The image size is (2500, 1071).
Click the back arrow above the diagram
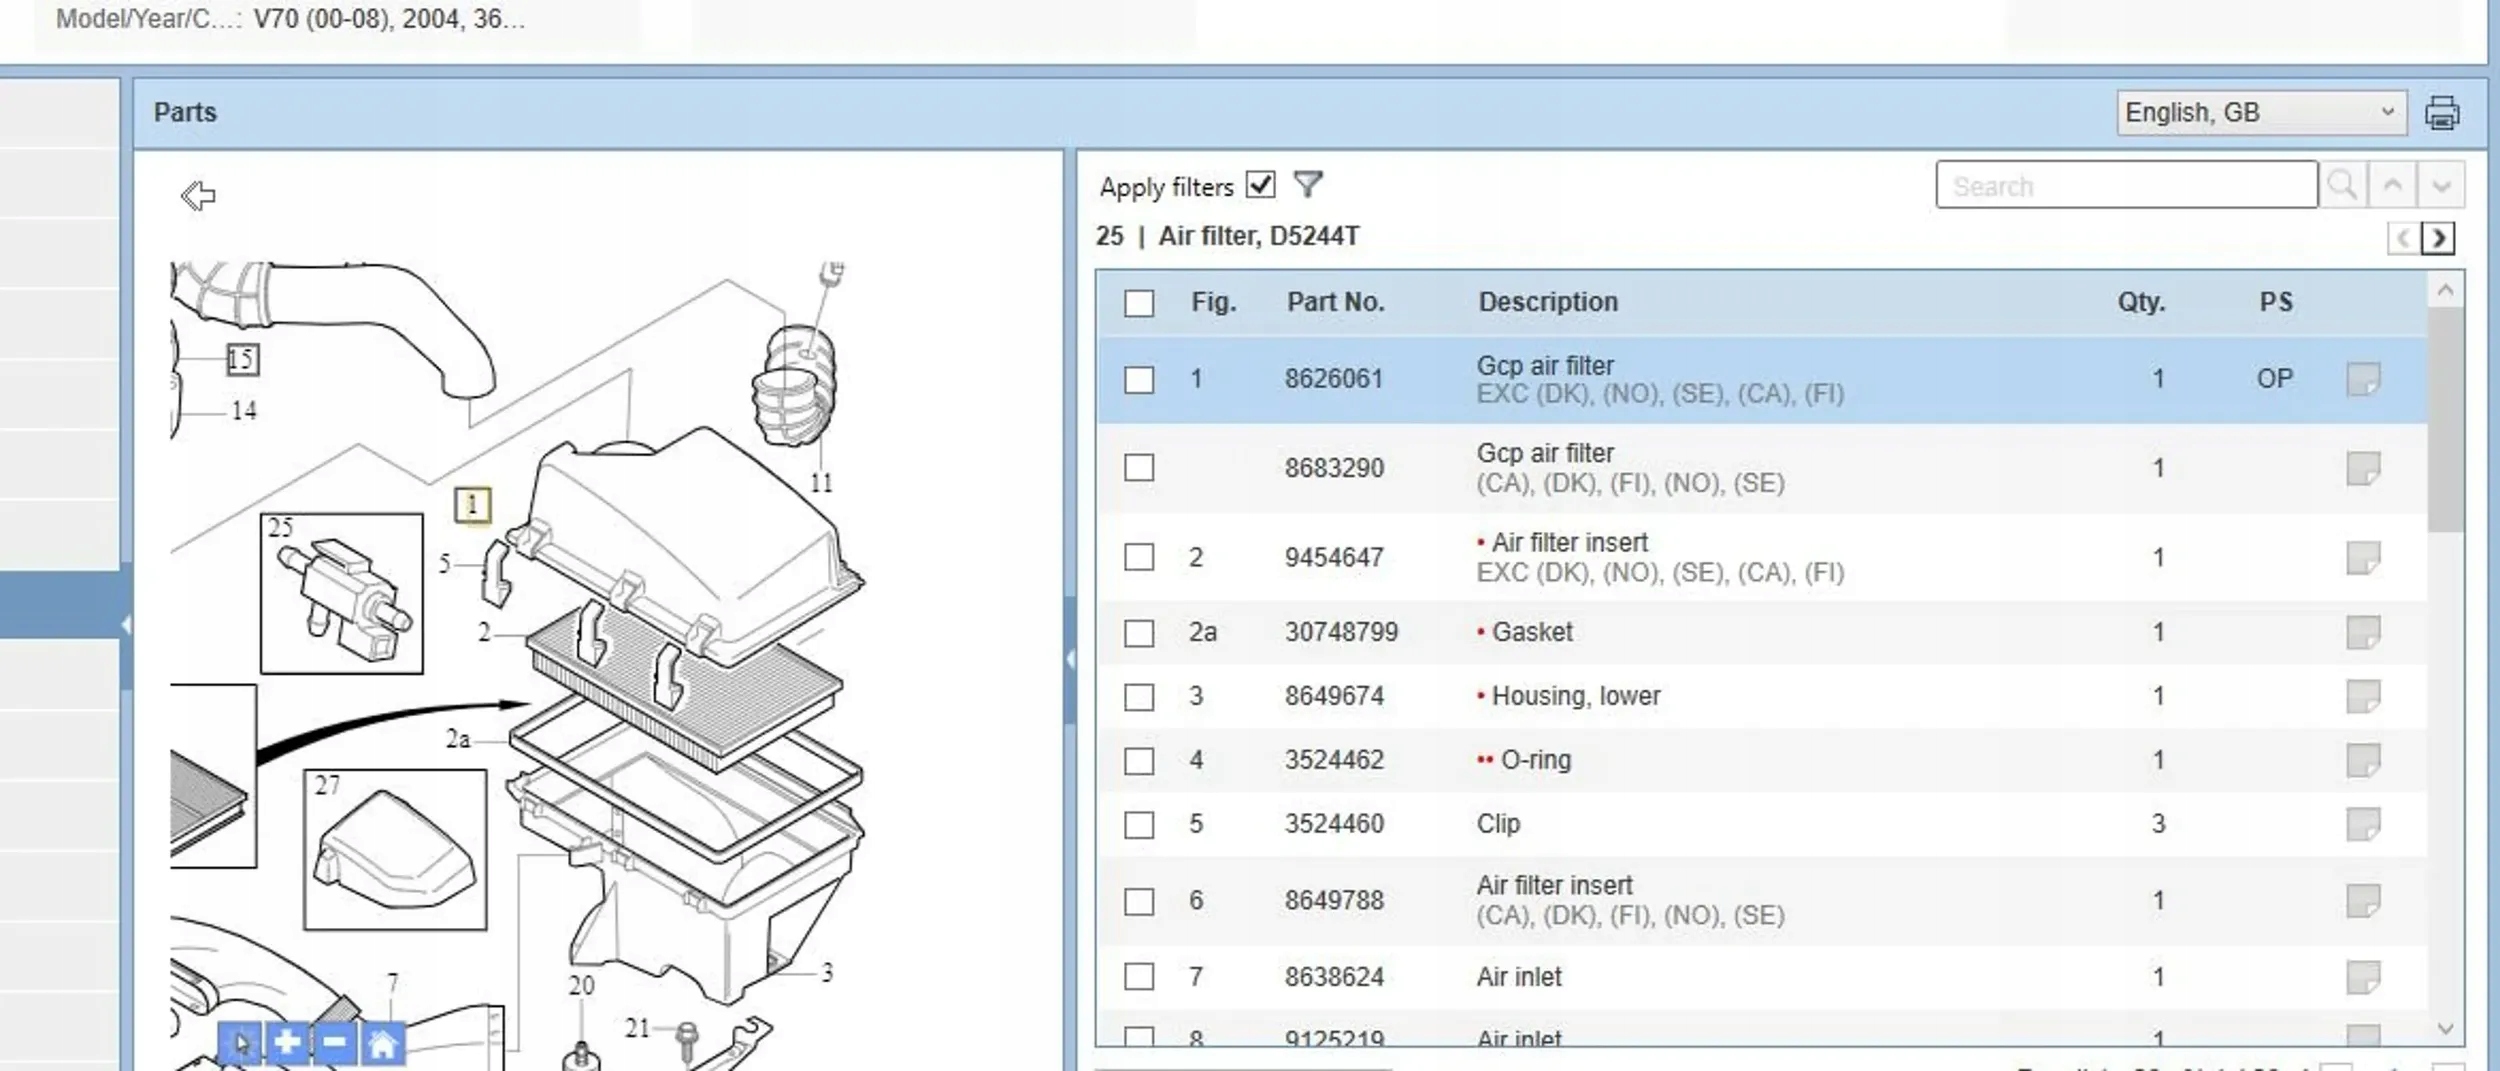pyautogui.click(x=197, y=195)
